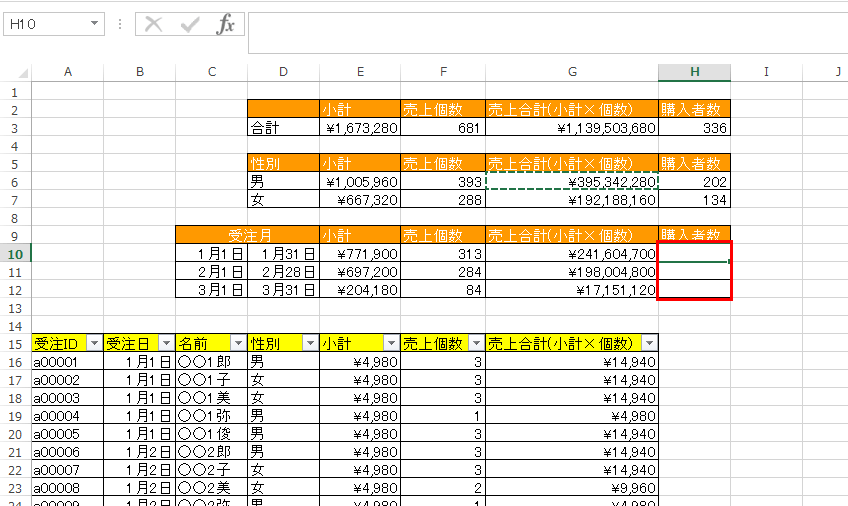Open the 性別 filter dropdown
The width and height of the screenshot is (848, 506).
click(309, 343)
